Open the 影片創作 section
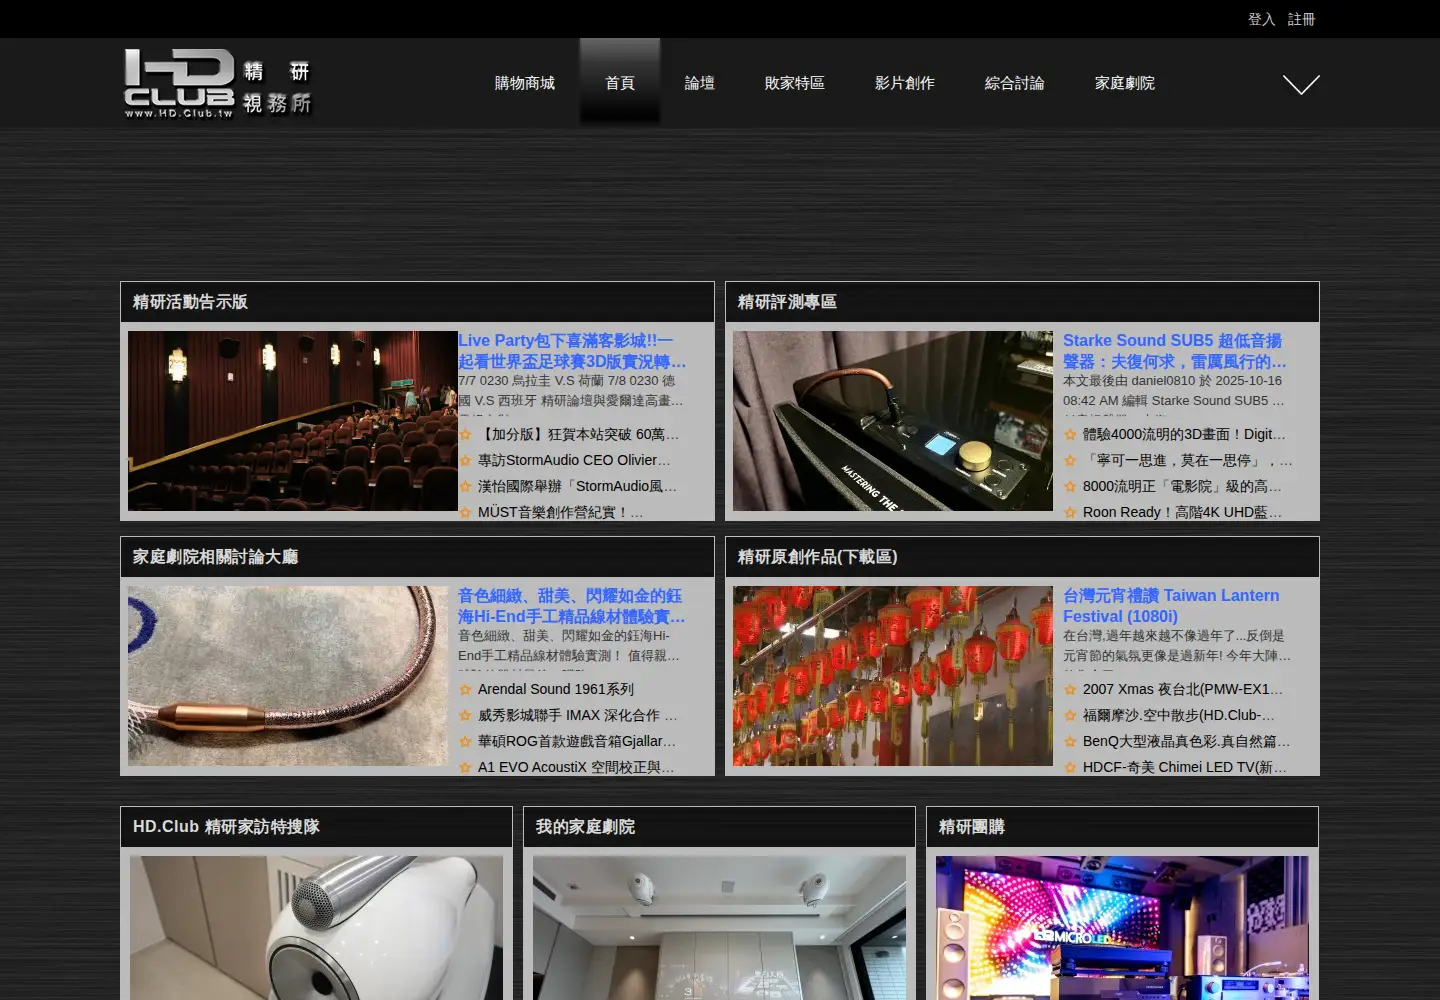This screenshot has height=1000, width=1440. point(905,83)
